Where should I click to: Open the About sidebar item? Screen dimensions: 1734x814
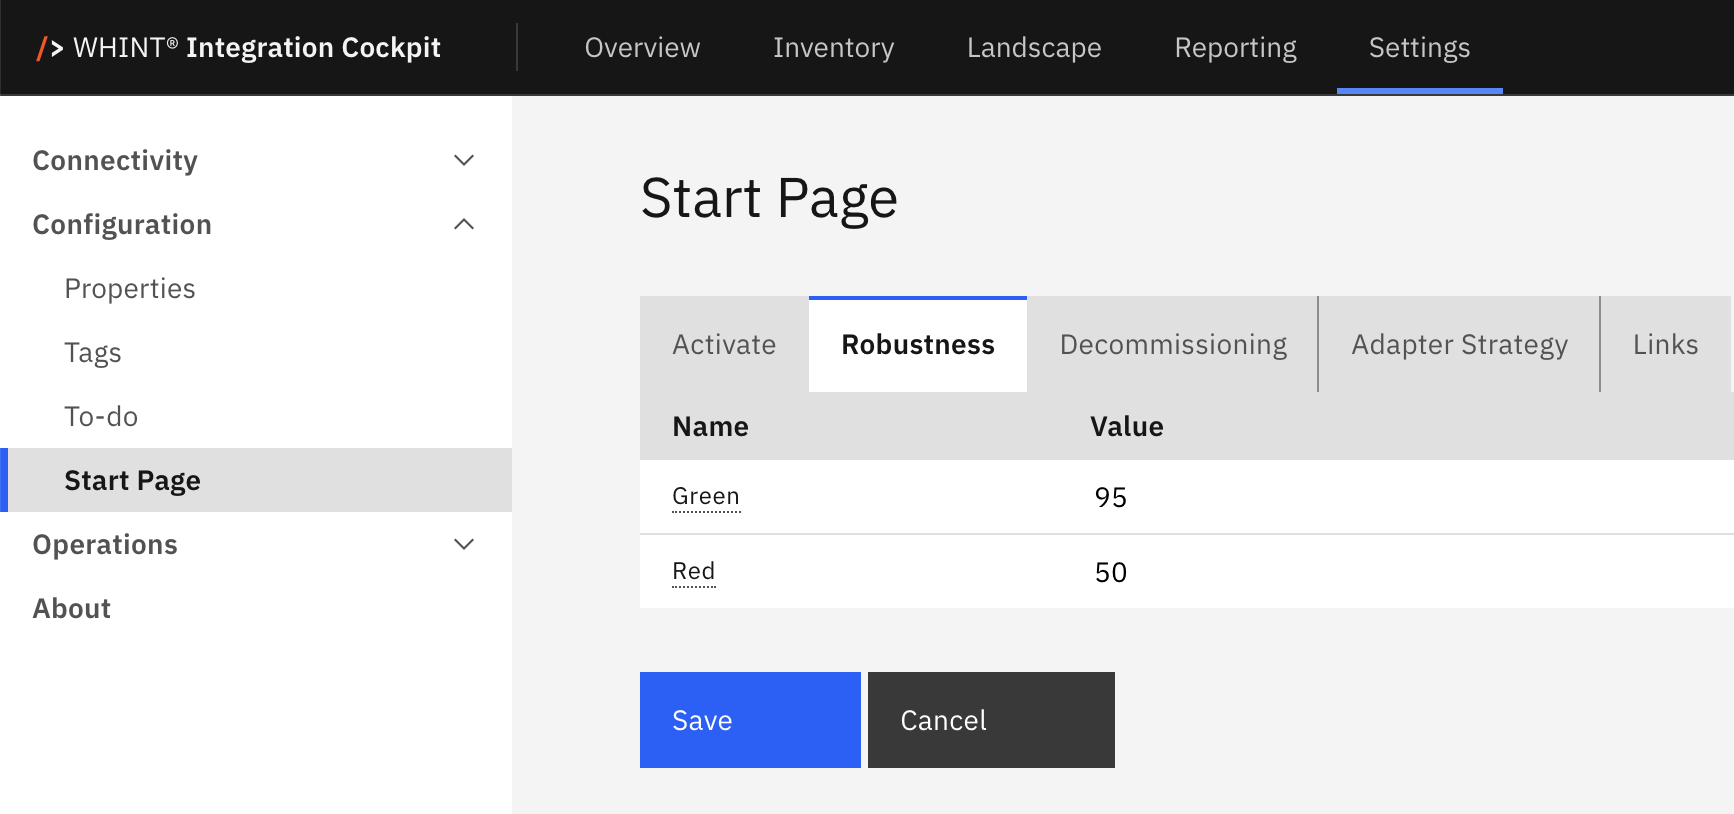[x=72, y=608]
